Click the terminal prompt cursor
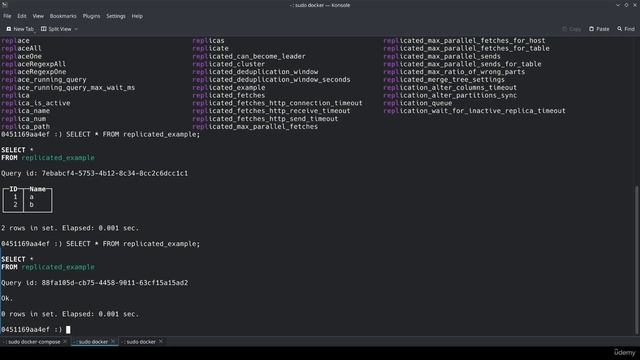This screenshot has height=360, width=640. tap(68, 329)
